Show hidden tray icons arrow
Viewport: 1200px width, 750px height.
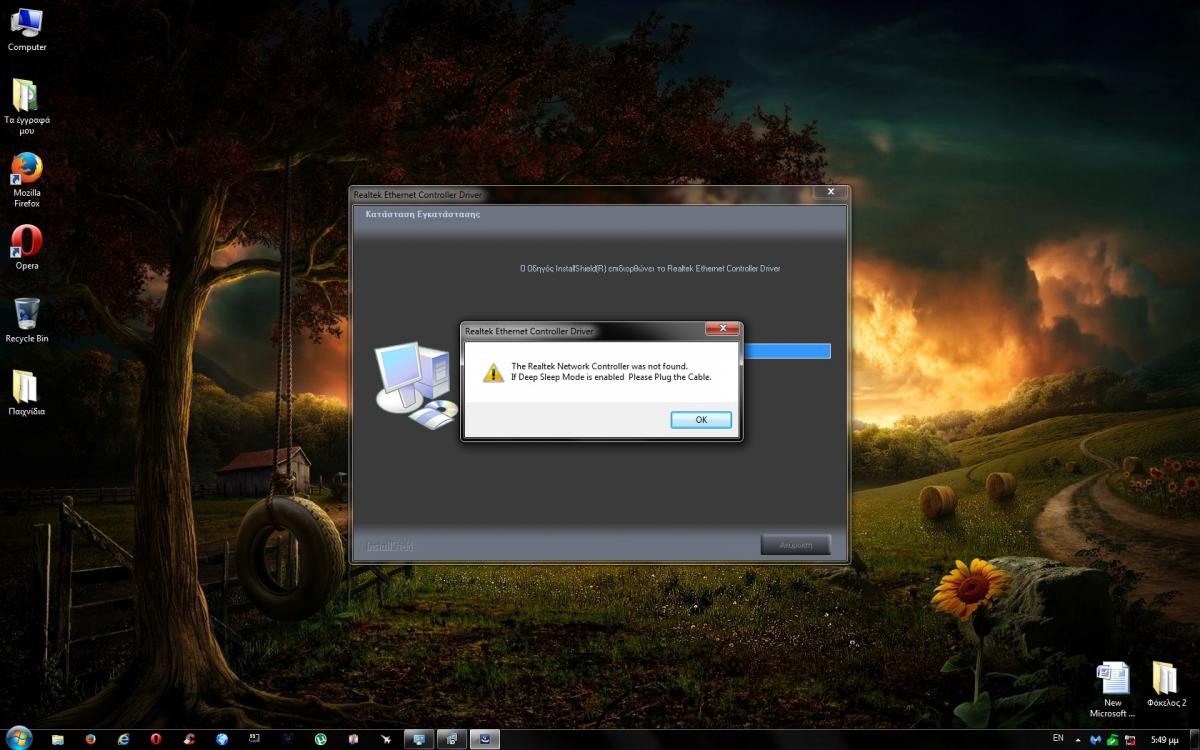point(1078,740)
